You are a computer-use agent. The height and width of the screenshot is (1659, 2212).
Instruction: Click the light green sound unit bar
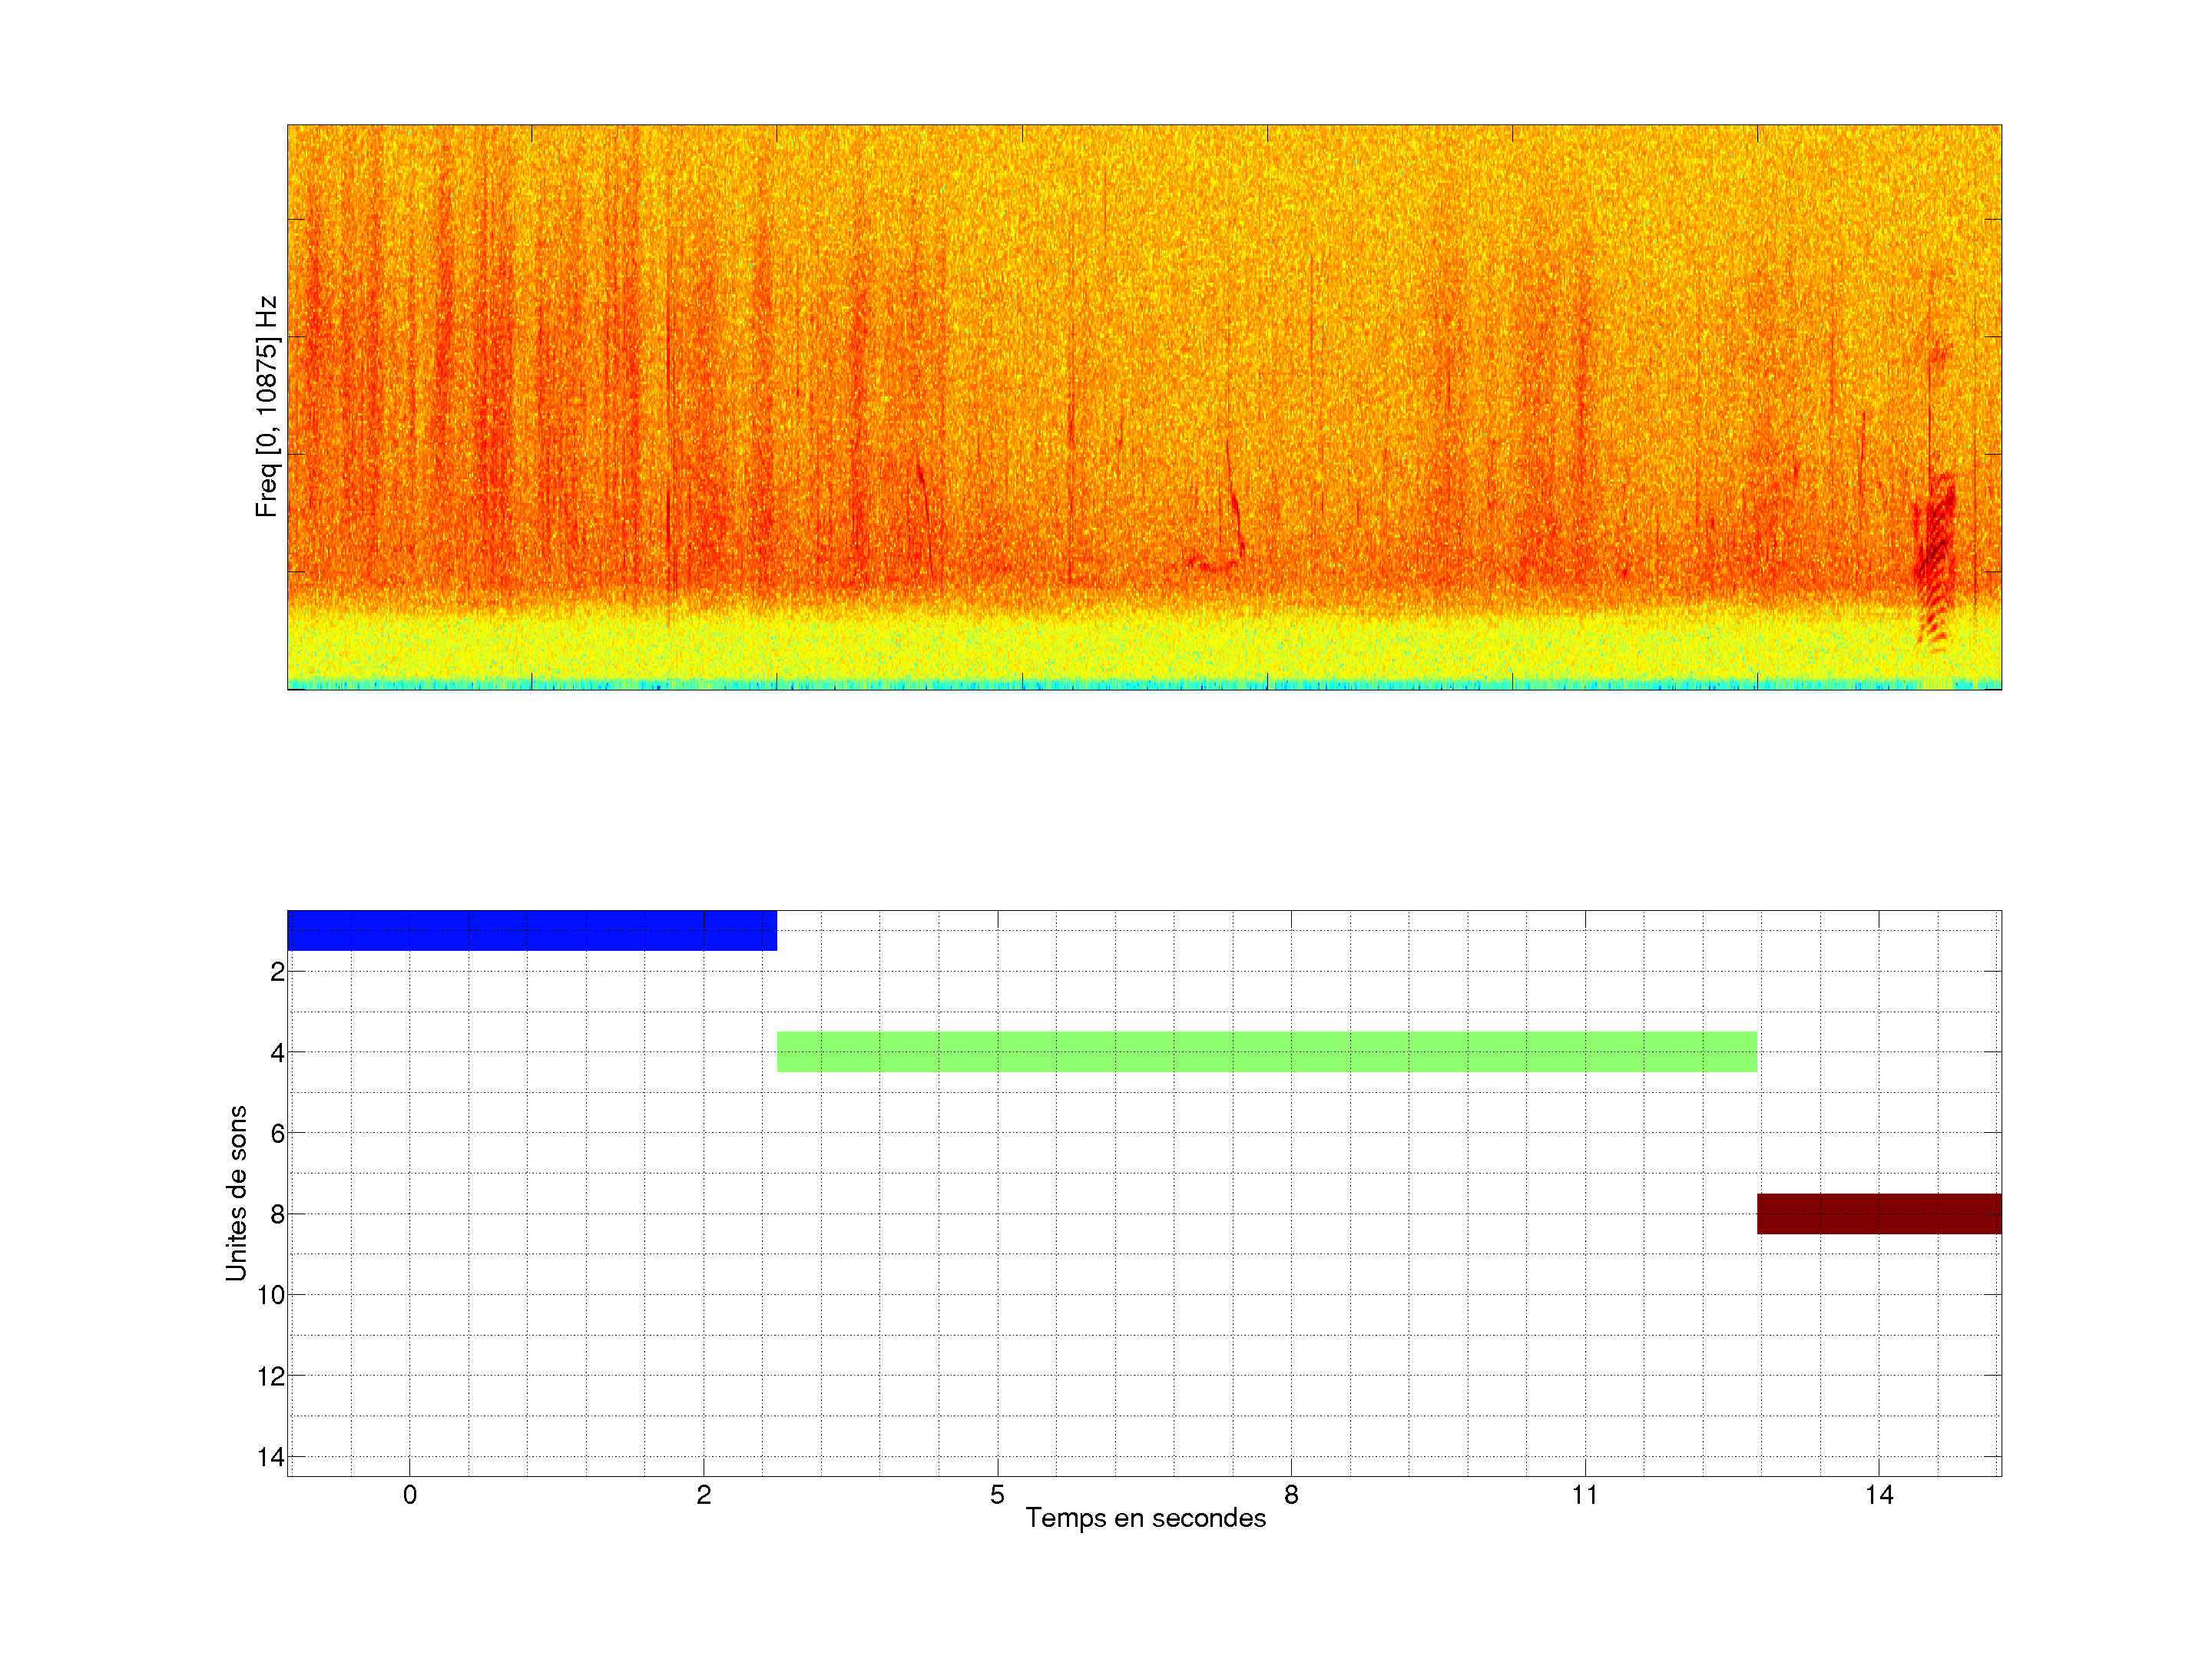pos(1266,1051)
